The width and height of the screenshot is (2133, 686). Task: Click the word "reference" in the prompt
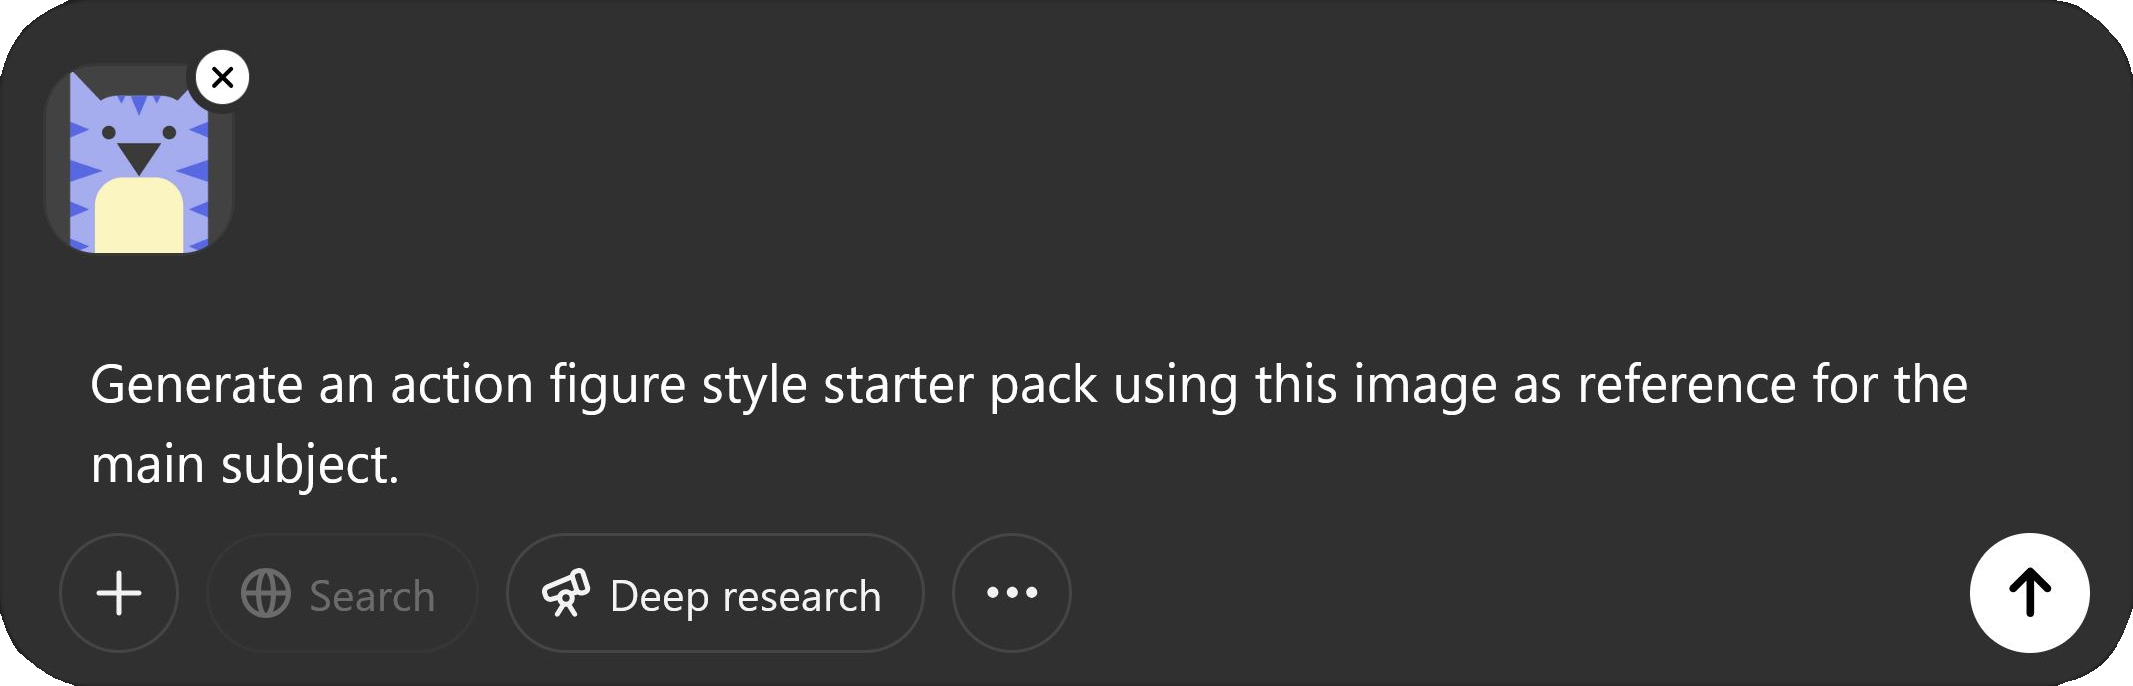(x=1686, y=385)
